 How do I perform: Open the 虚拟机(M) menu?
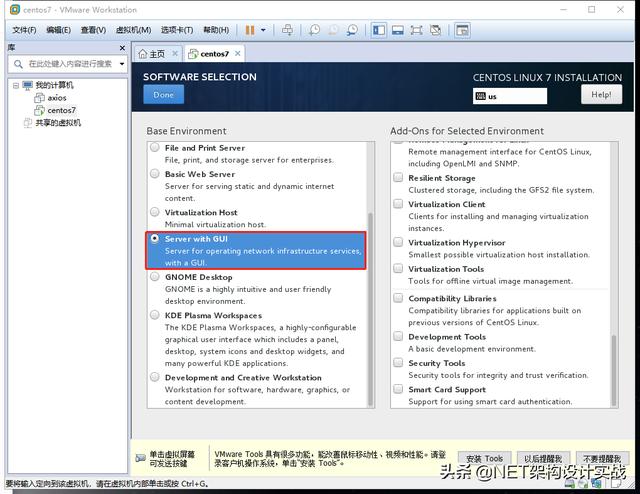(133, 30)
